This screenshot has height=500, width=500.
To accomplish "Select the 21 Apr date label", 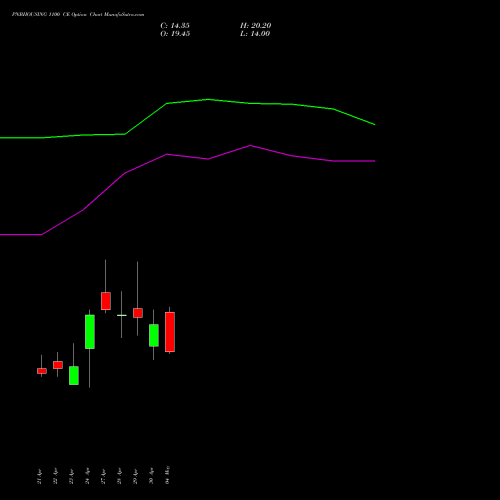I will click(x=39, y=477).
